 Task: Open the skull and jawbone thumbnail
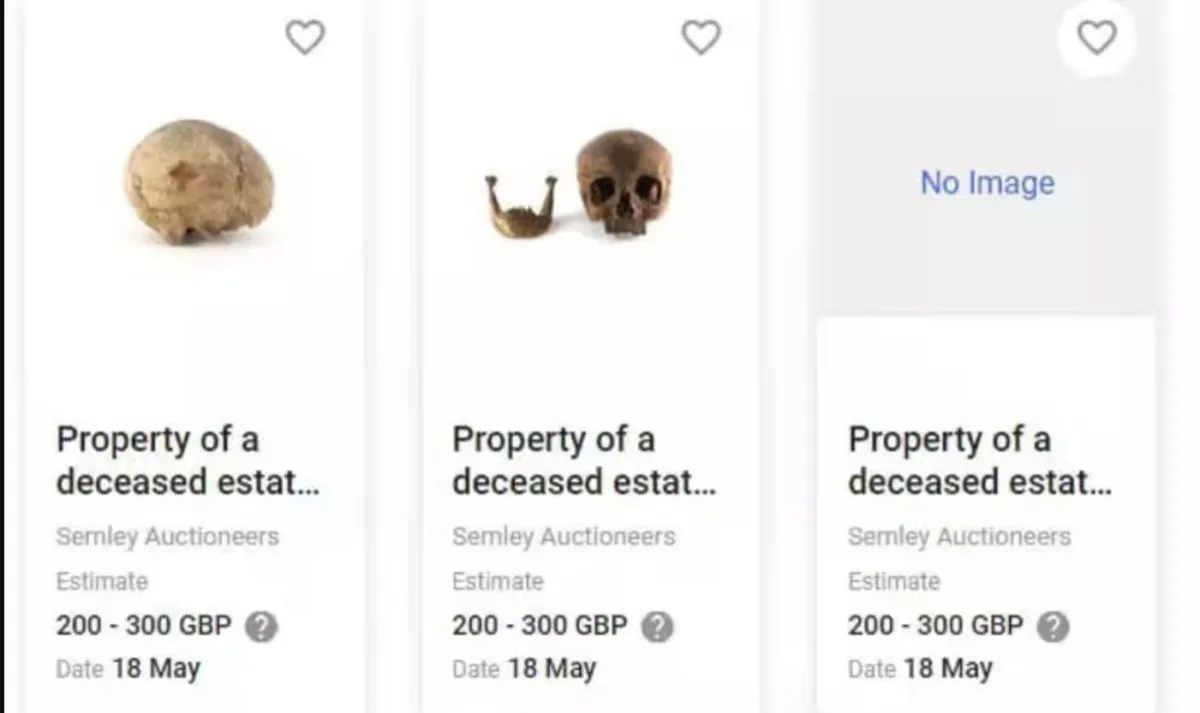(x=580, y=185)
